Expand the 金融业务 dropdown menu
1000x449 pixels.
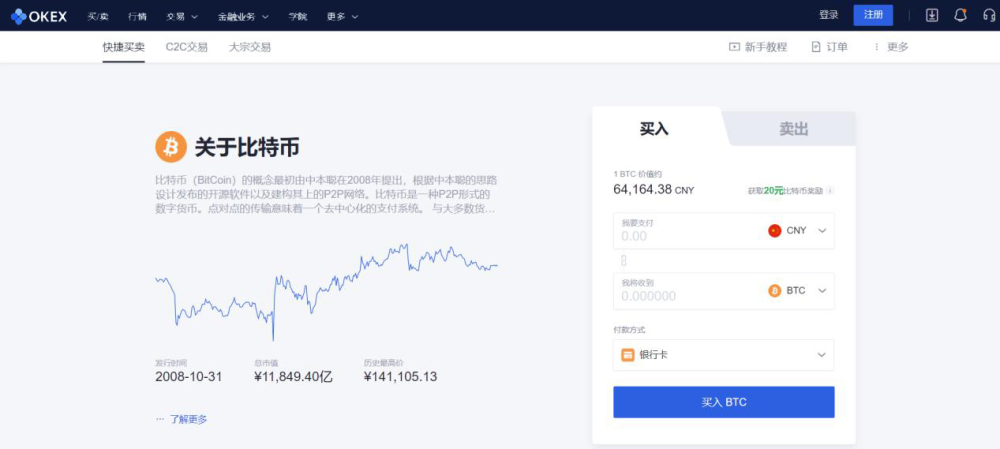tap(243, 16)
